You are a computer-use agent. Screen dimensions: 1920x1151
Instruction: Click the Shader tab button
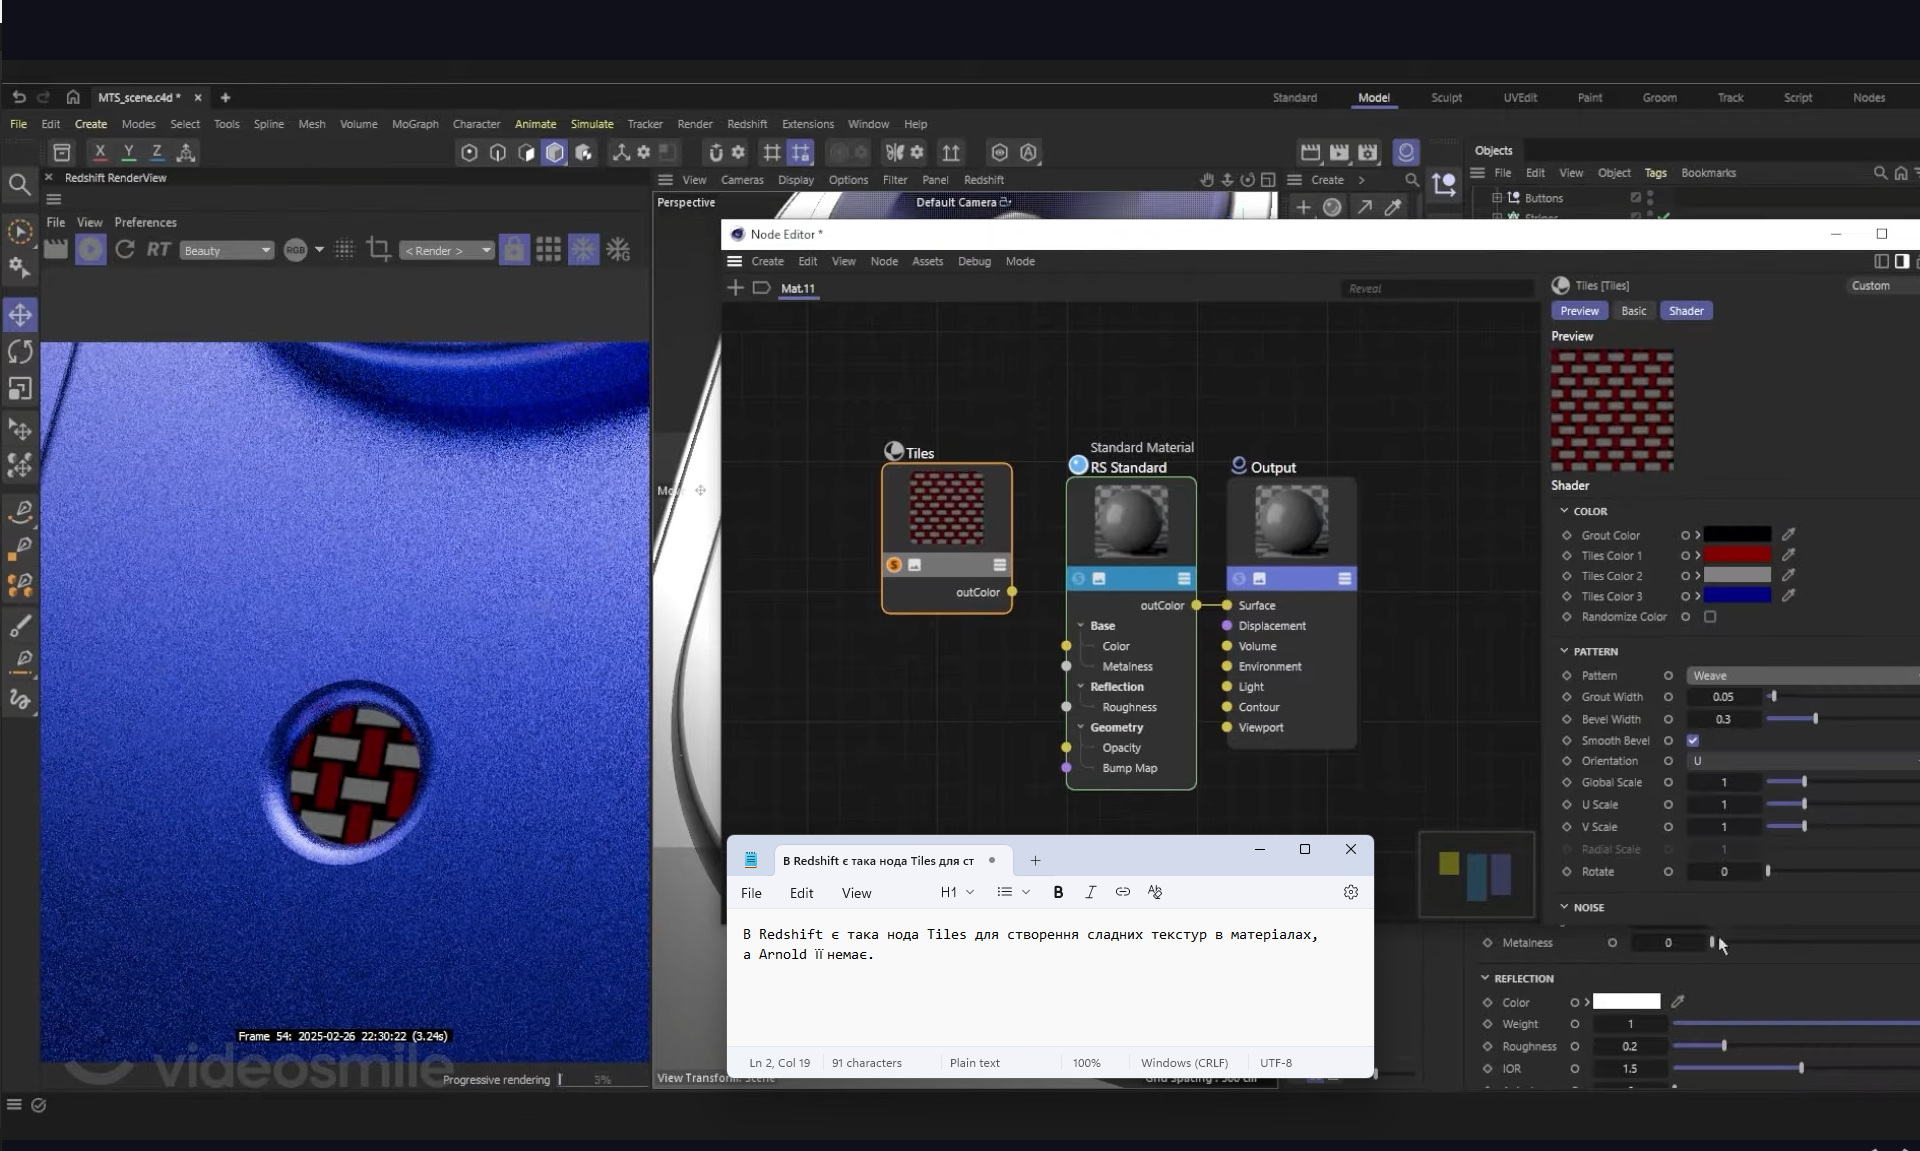pos(1685,311)
